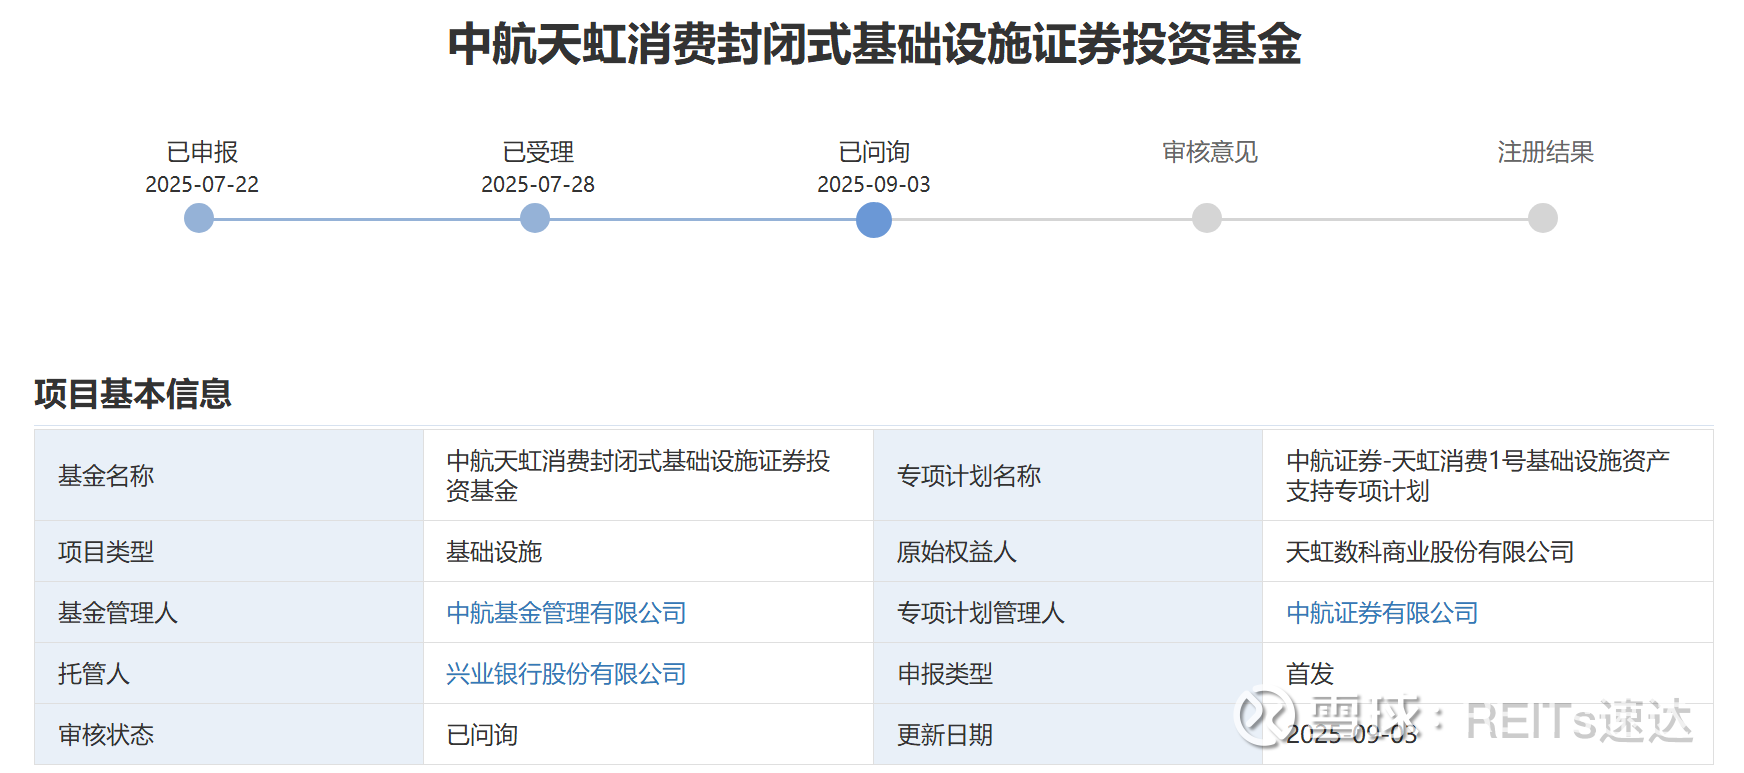Click the 审核意见 step label

coord(1209,152)
